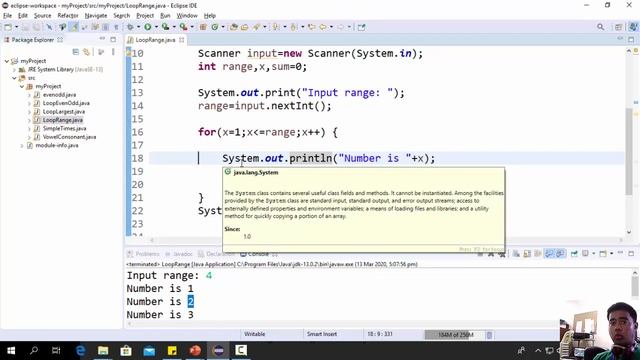Maximize the editor area icon
This screenshot has width=640, height=360.
[631, 39]
